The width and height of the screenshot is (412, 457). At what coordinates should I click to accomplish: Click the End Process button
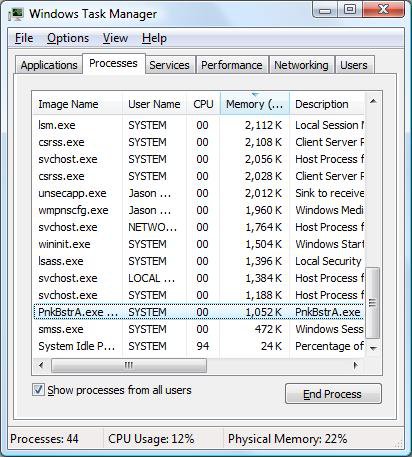[x=333, y=394]
